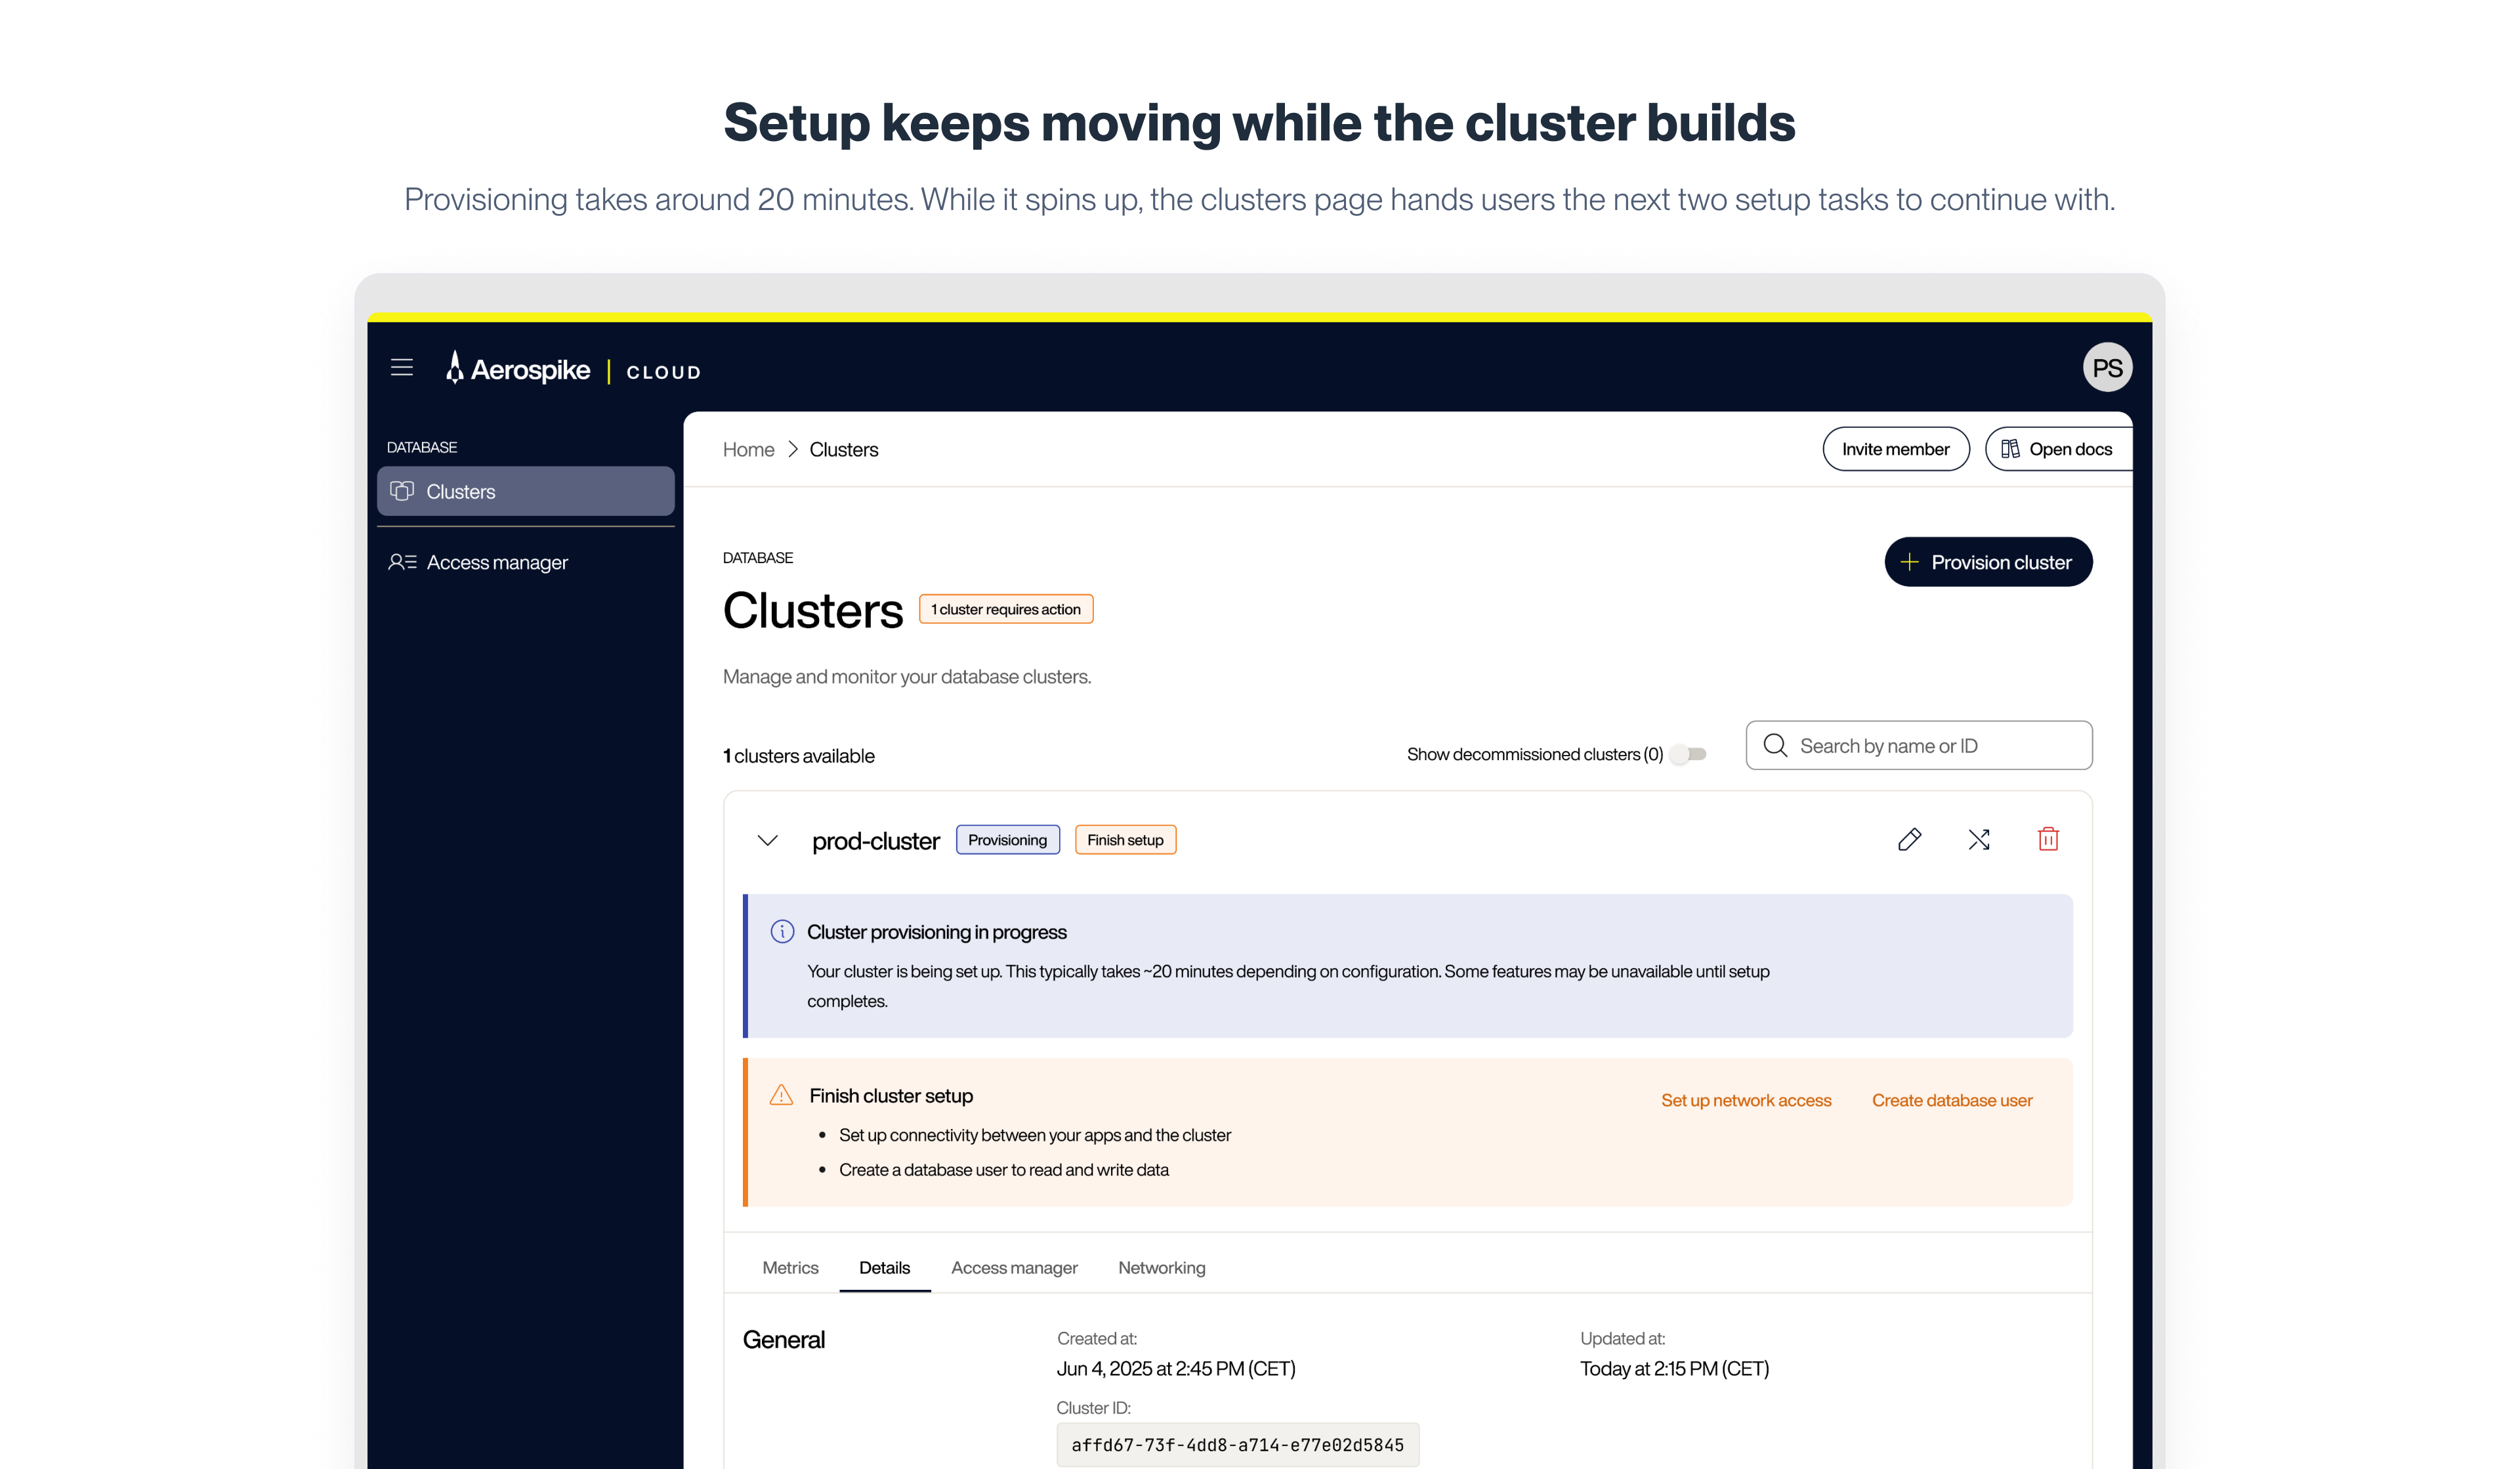
Task: Click the Created at date value
Action: coord(1176,1369)
